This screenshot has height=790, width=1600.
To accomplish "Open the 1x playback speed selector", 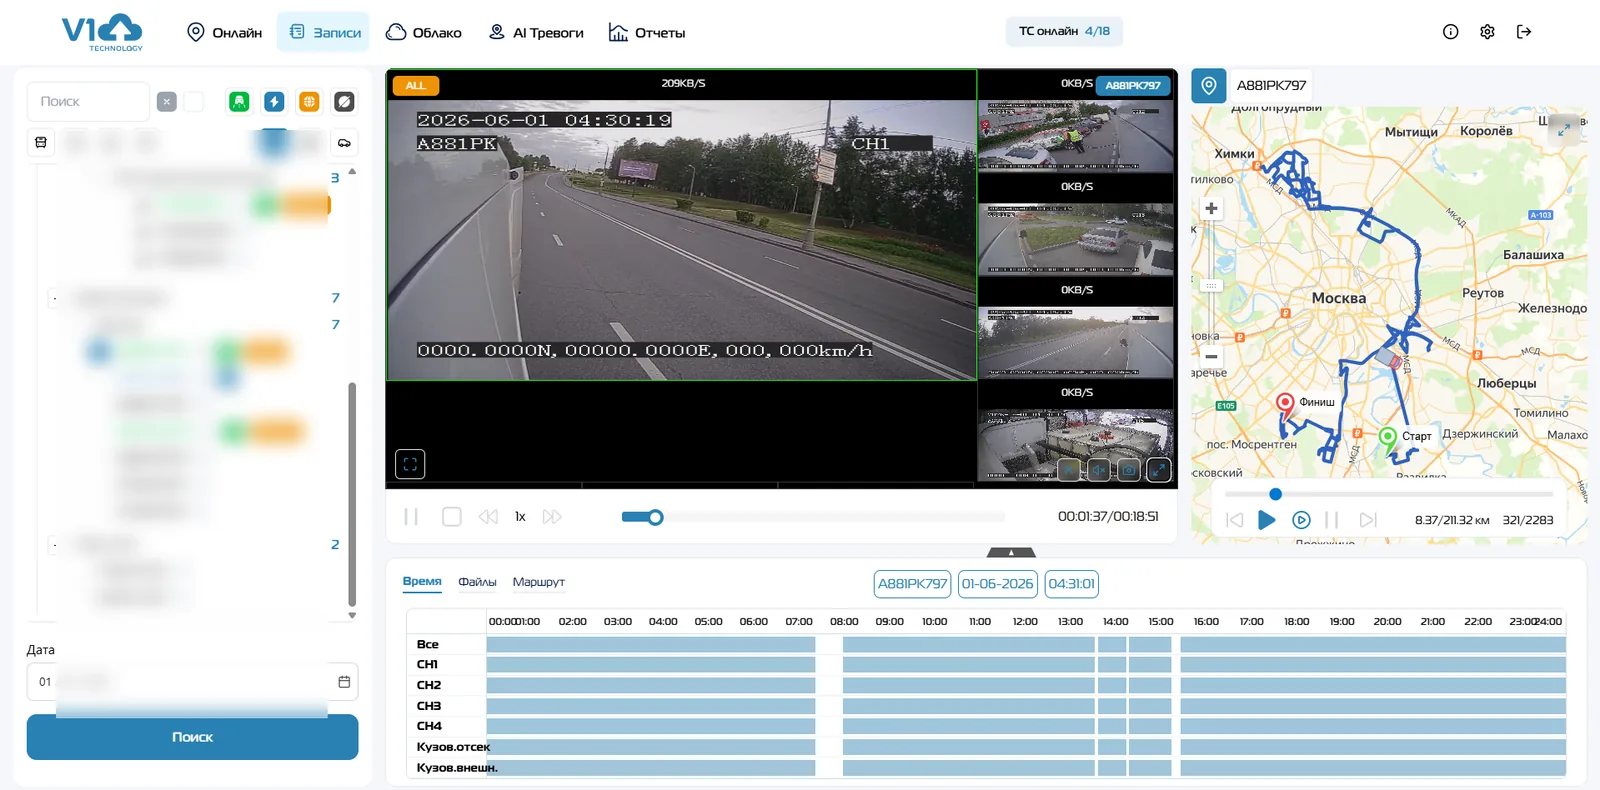I will (520, 517).
